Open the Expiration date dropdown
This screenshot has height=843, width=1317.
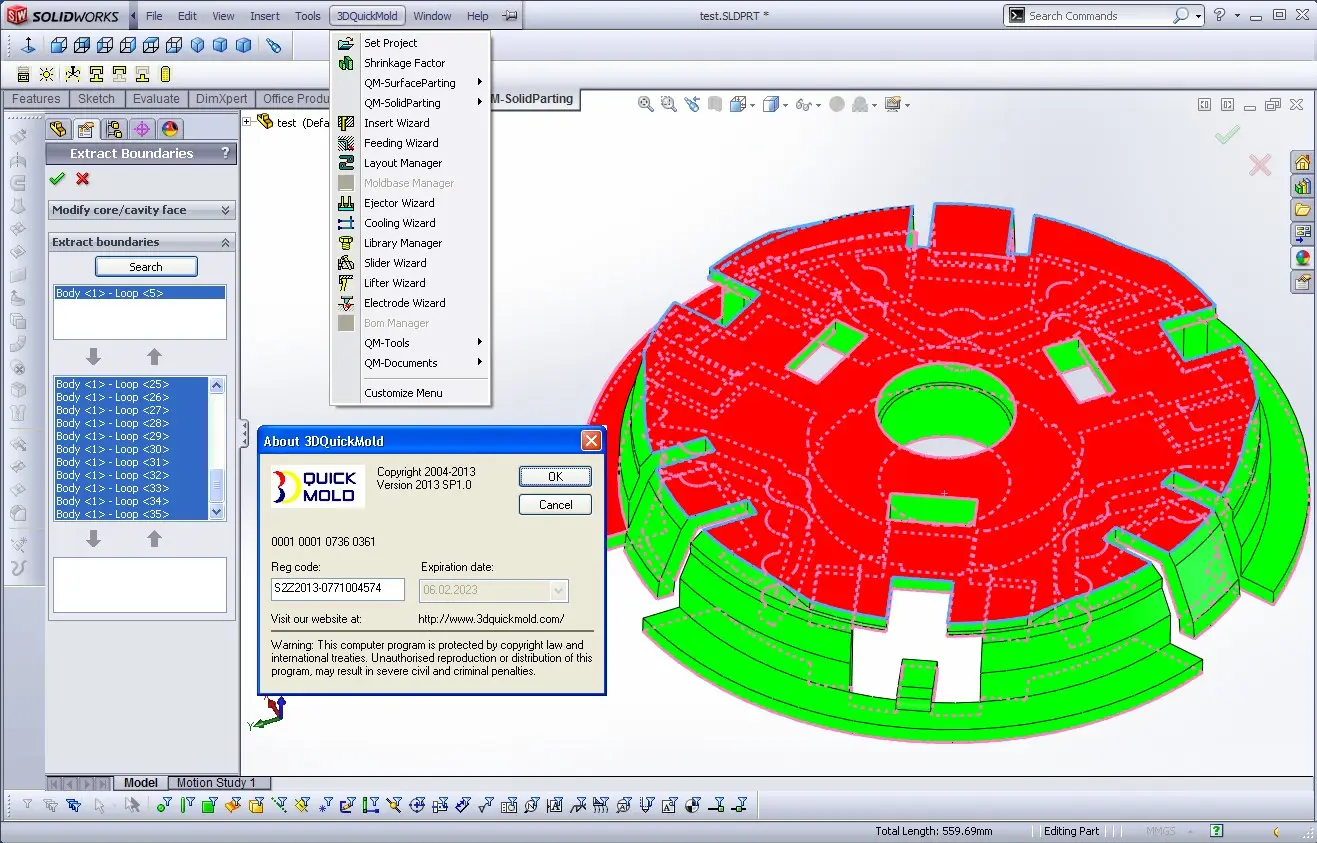pyautogui.click(x=559, y=591)
